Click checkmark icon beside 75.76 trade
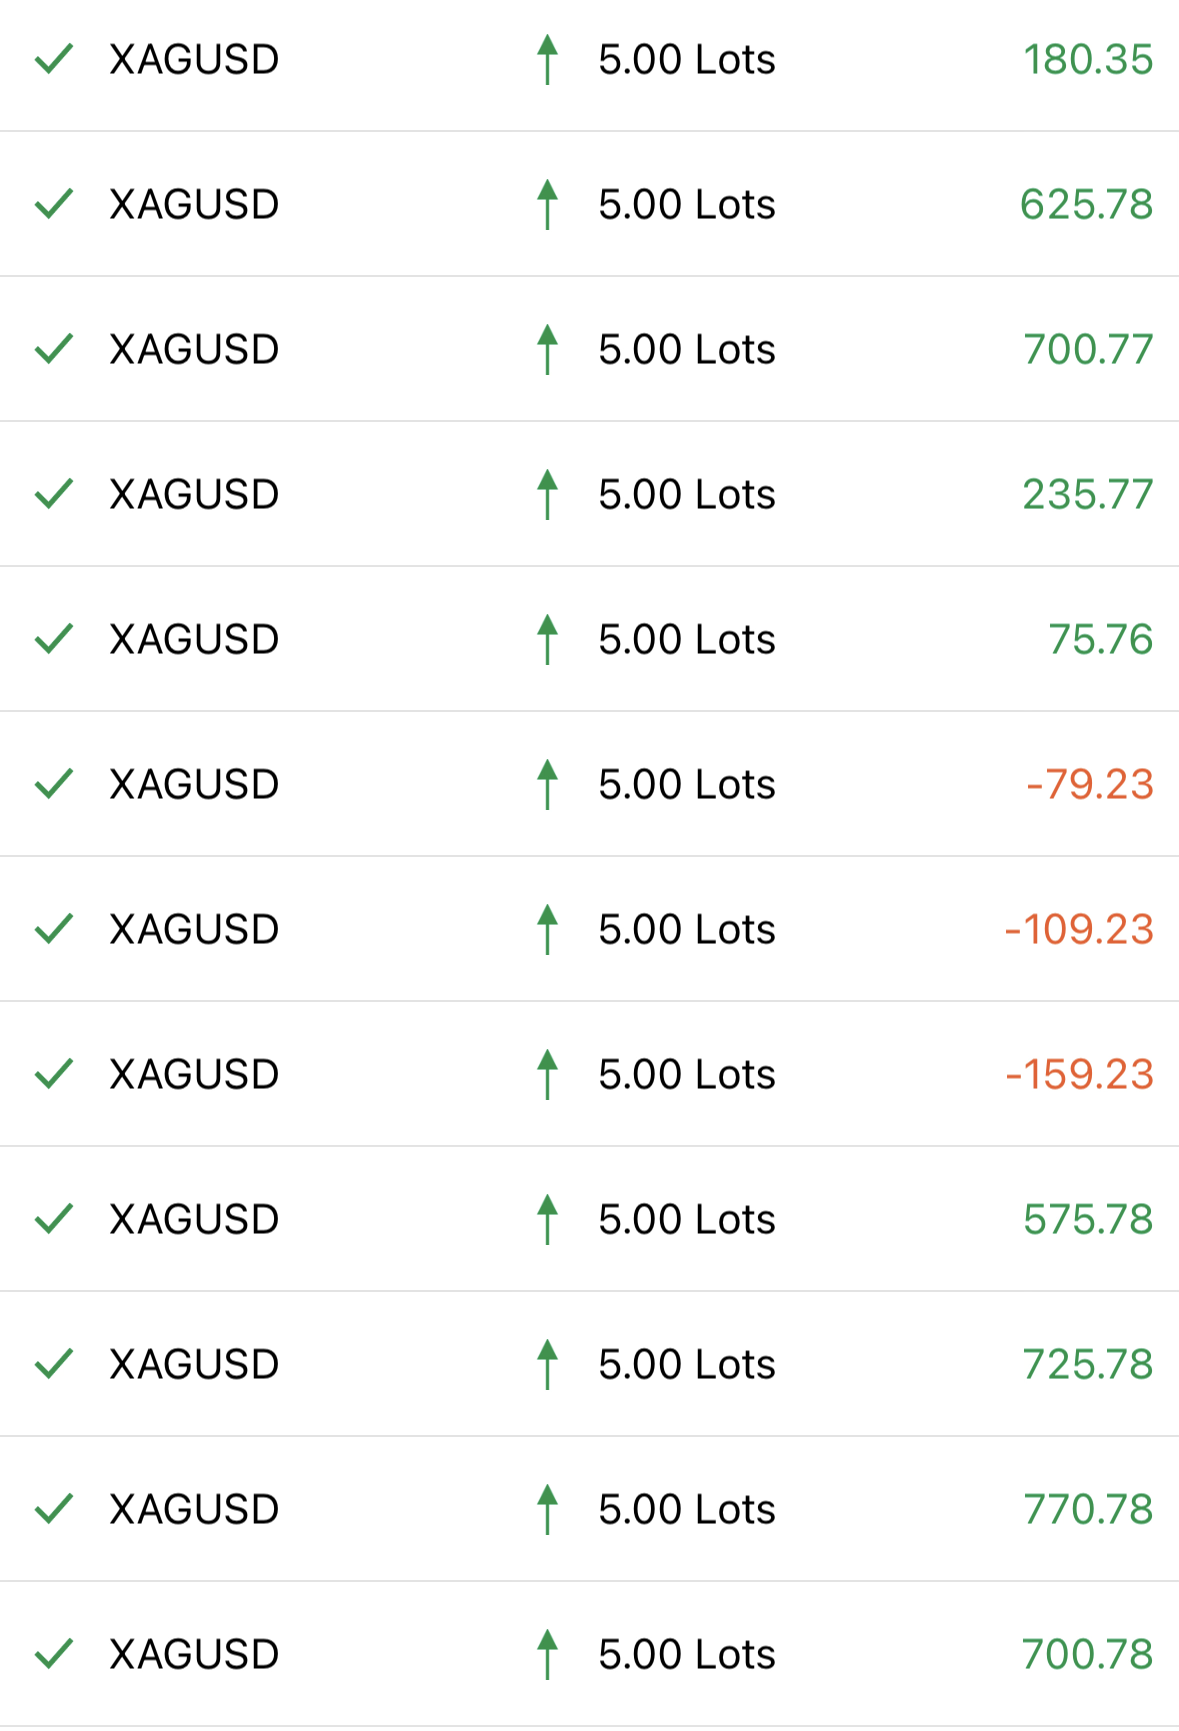The image size is (1179, 1731). coord(54,640)
